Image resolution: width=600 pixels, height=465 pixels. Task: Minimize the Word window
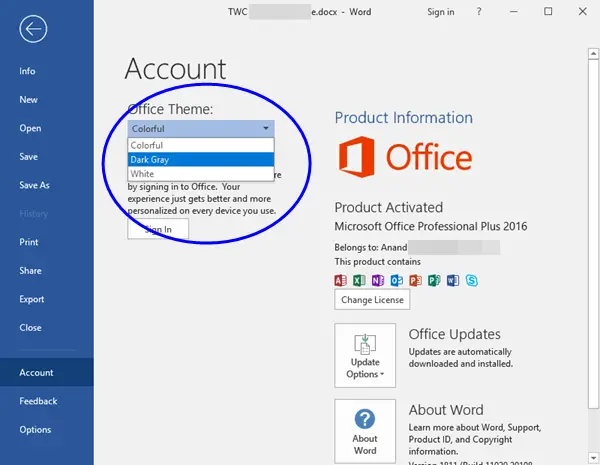(514, 12)
